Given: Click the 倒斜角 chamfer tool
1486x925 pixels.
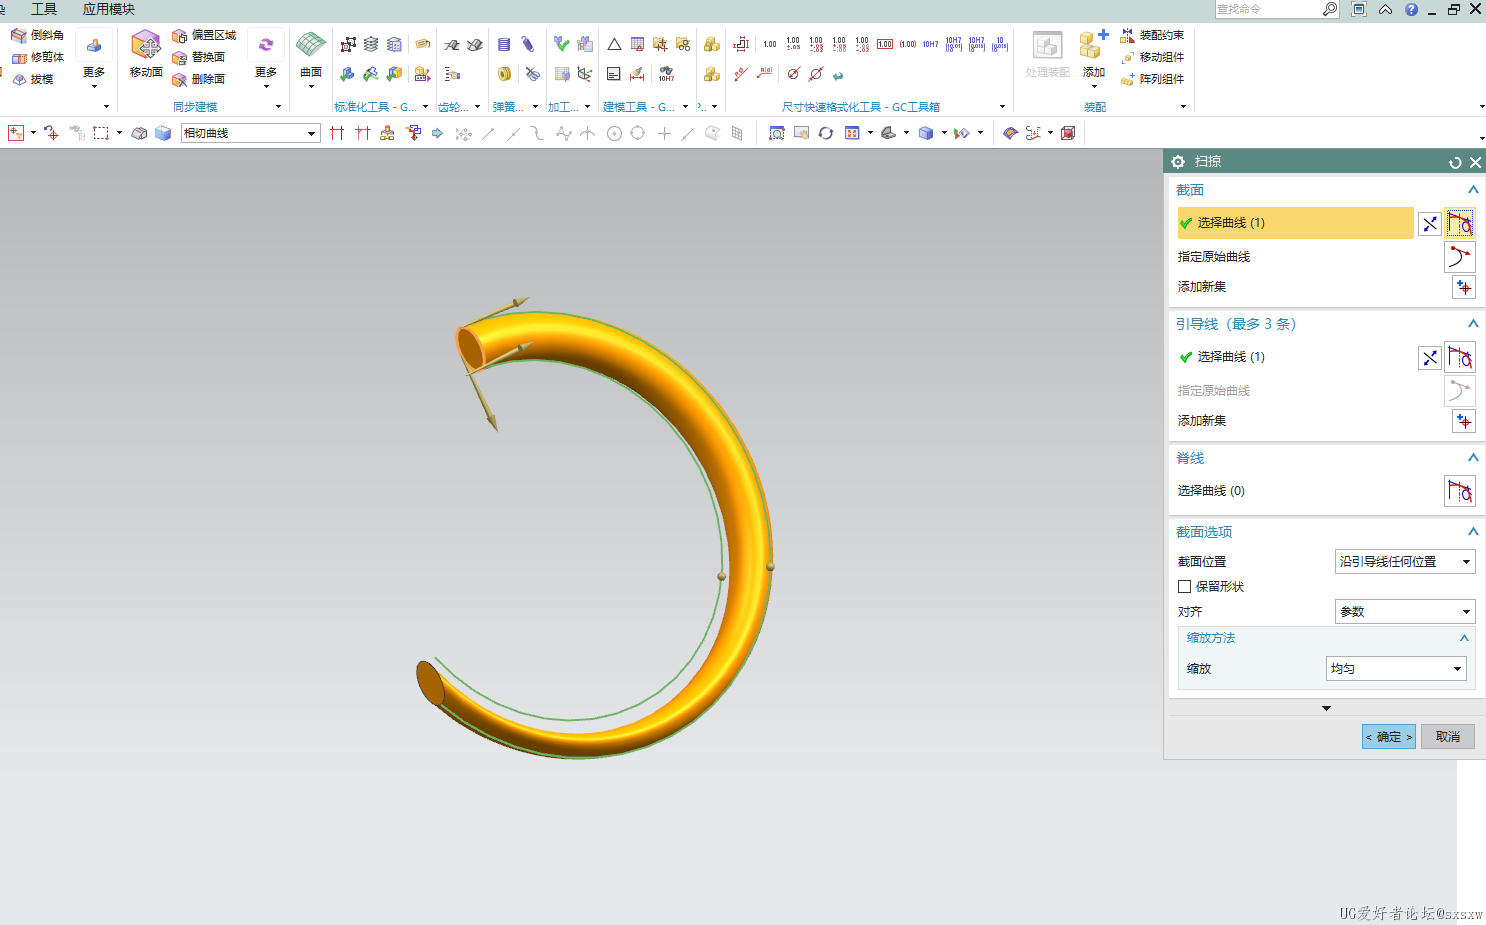Looking at the screenshot, I should coord(37,35).
